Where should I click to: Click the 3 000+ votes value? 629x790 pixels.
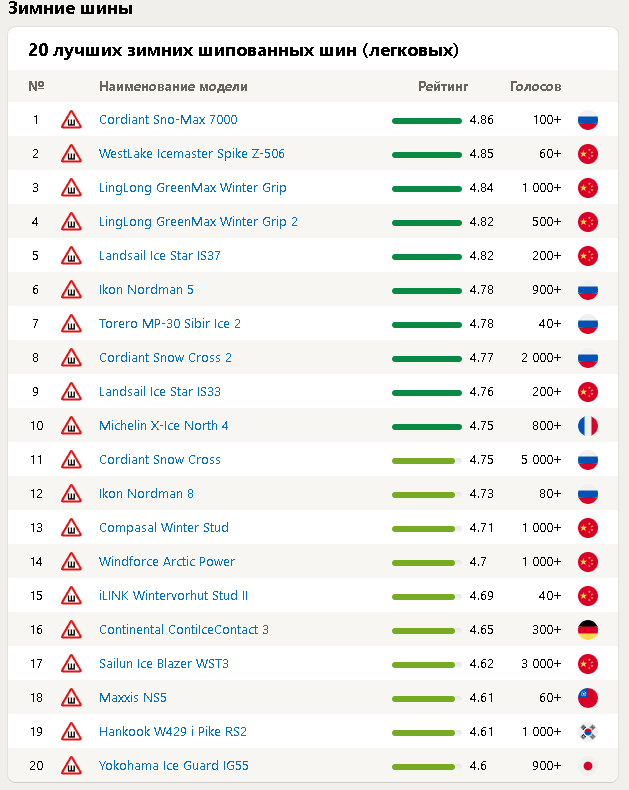[541, 664]
